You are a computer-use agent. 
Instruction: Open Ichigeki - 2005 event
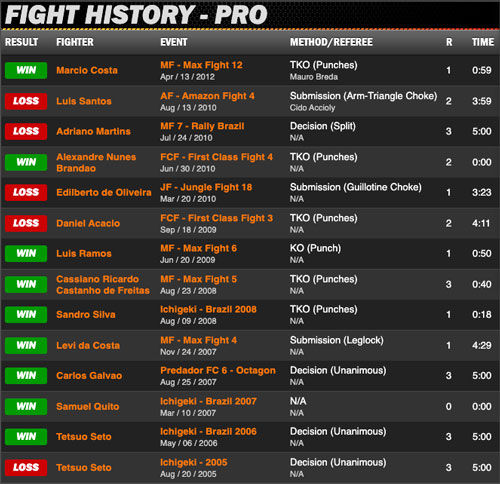194,462
